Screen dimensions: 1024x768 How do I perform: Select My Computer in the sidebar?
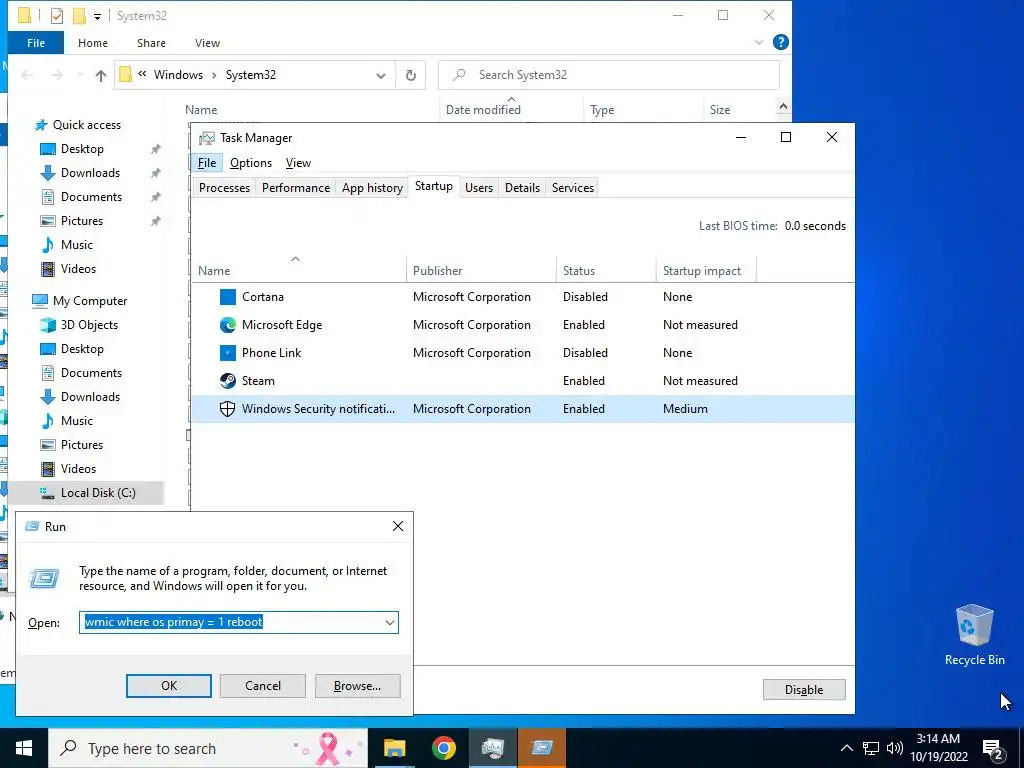coord(90,301)
